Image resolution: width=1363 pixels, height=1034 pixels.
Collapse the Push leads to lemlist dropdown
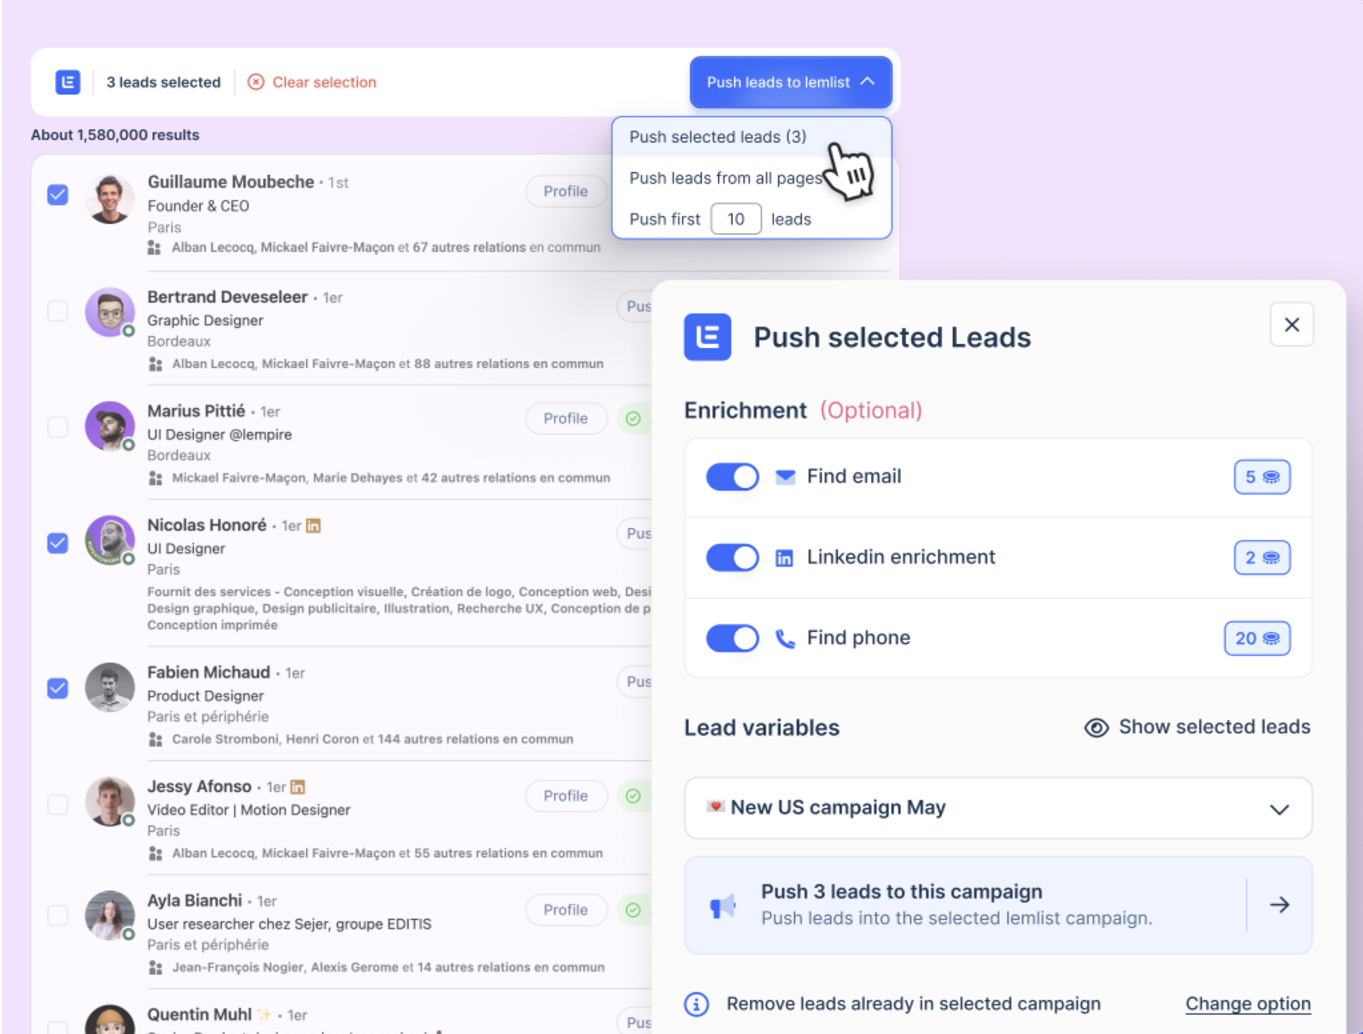790,82
